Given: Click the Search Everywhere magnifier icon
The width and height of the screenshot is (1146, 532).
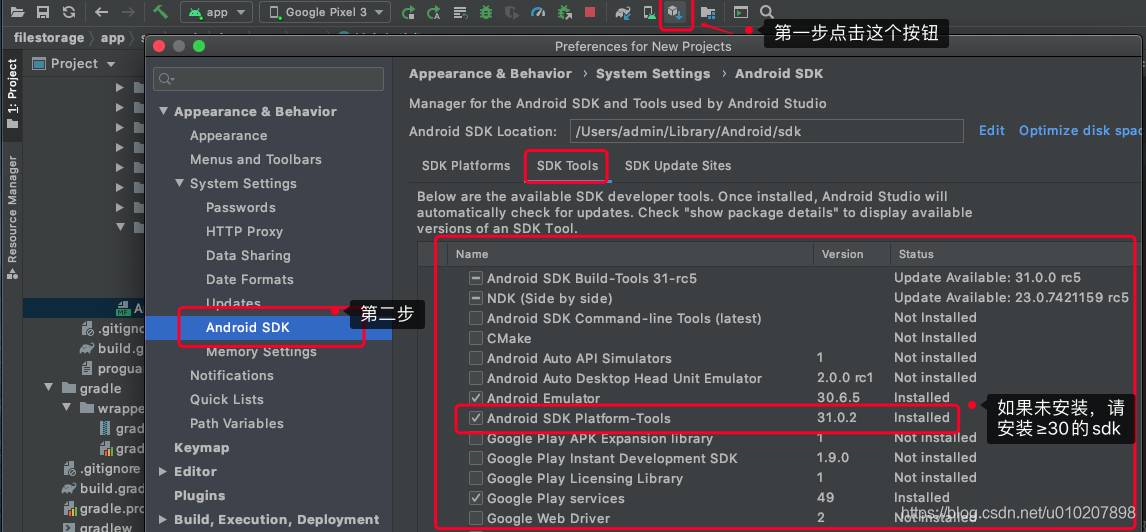Looking at the screenshot, I should [x=767, y=12].
